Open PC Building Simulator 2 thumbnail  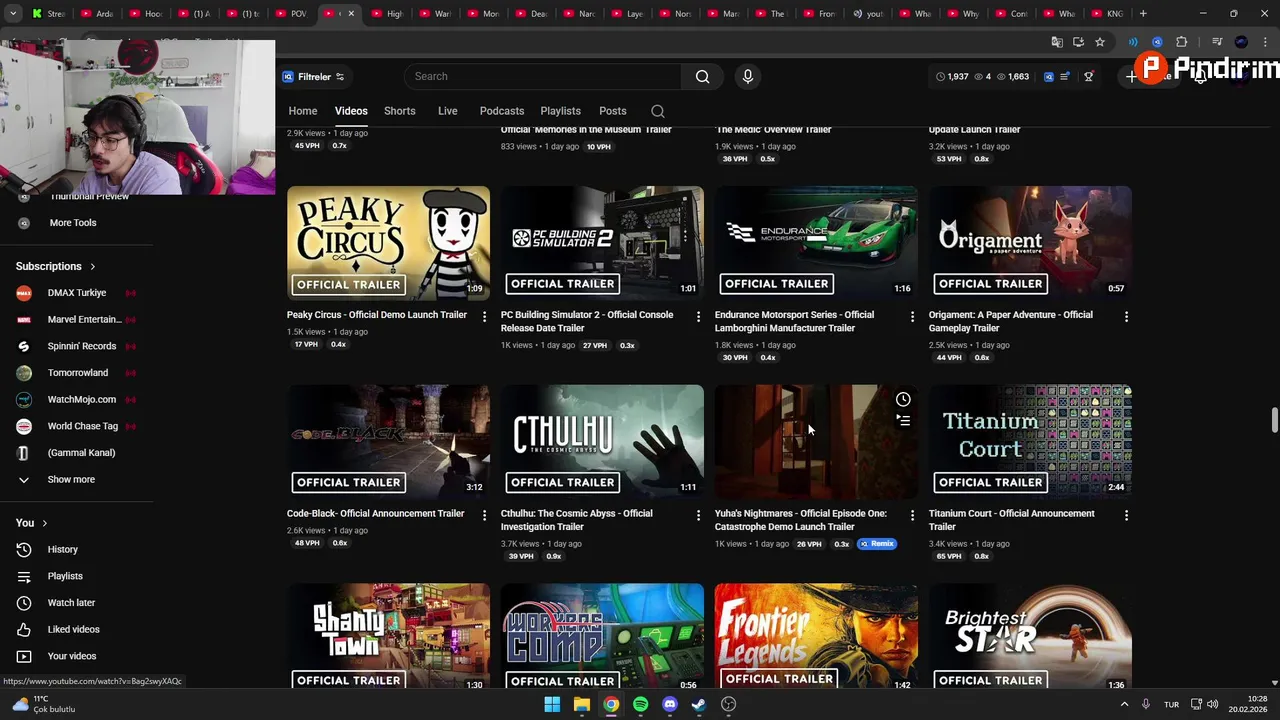click(x=602, y=243)
